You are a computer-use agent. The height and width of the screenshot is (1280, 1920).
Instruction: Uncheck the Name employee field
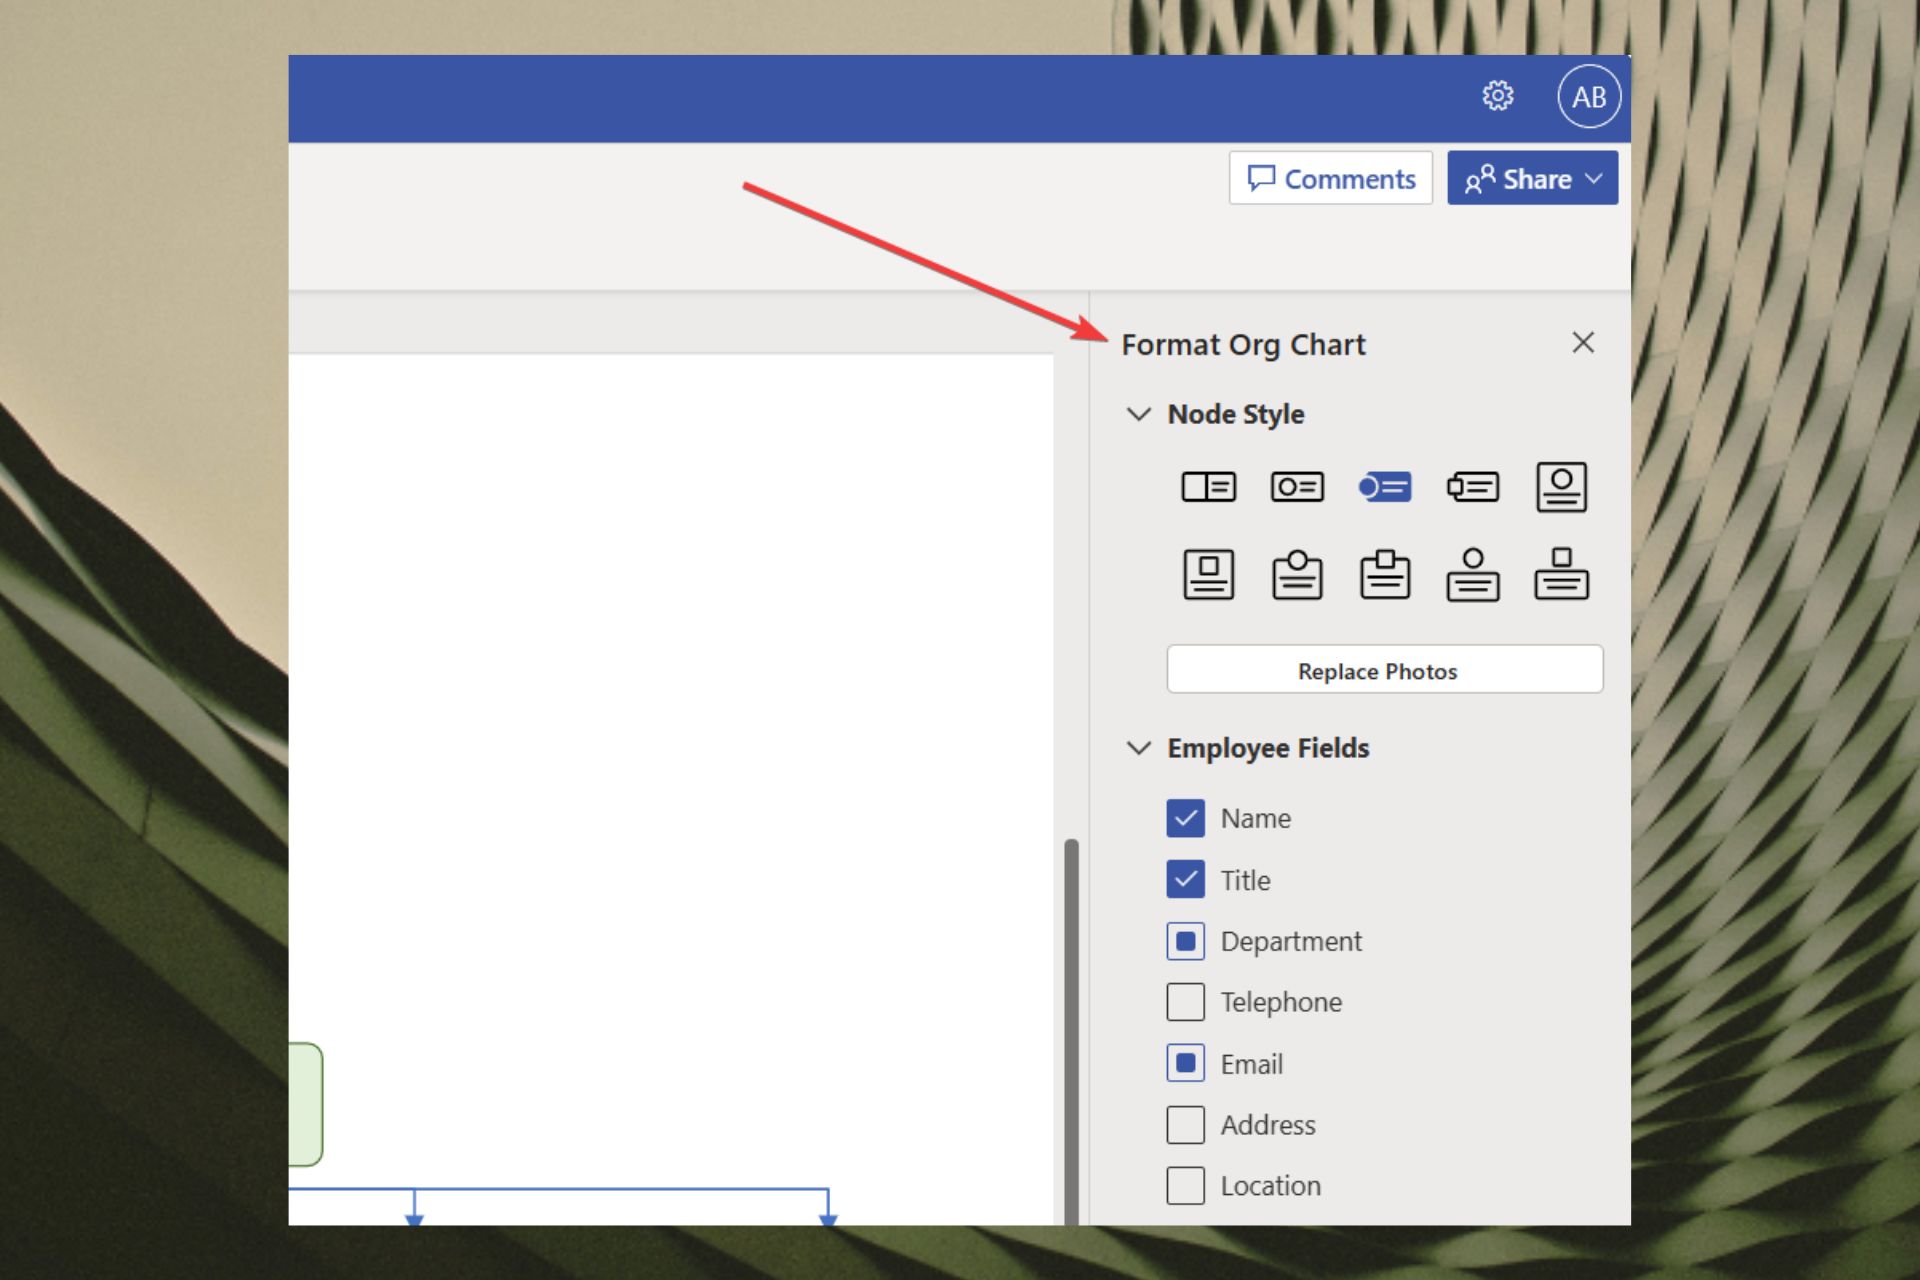1185,818
